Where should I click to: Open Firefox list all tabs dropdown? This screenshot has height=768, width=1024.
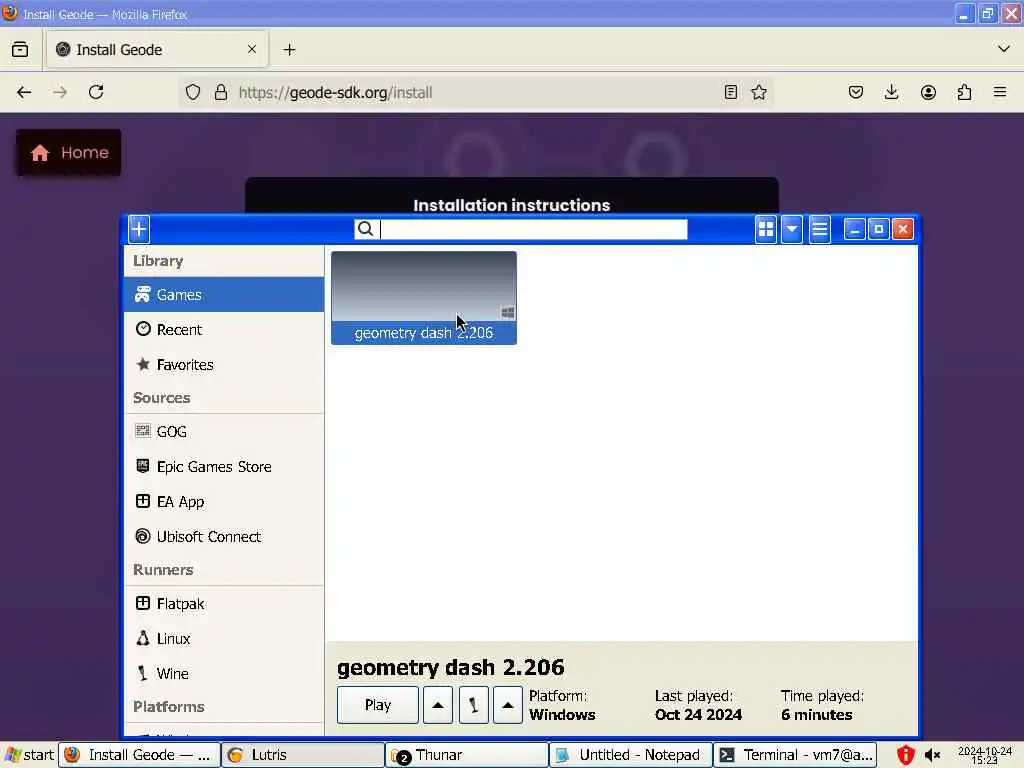1004,49
